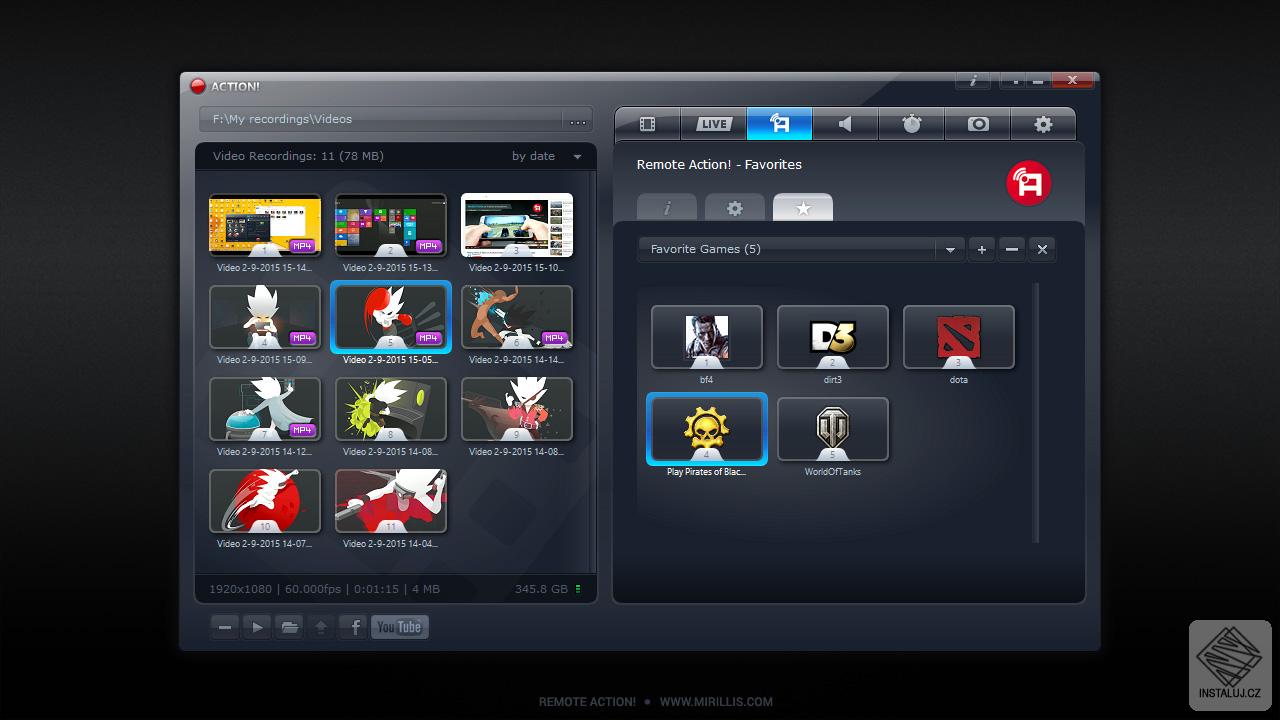Click the recordings folder path field
1280x720 pixels.
click(381, 120)
